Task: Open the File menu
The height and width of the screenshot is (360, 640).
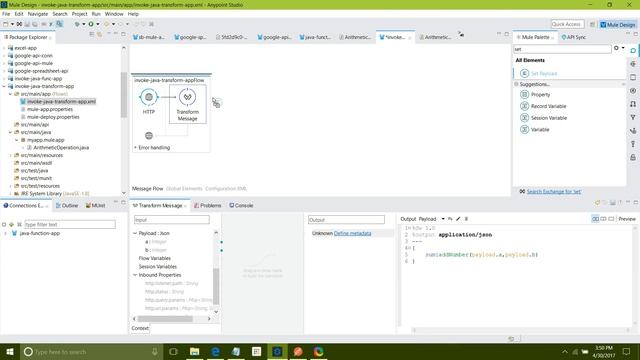Action: [x=6, y=14]
